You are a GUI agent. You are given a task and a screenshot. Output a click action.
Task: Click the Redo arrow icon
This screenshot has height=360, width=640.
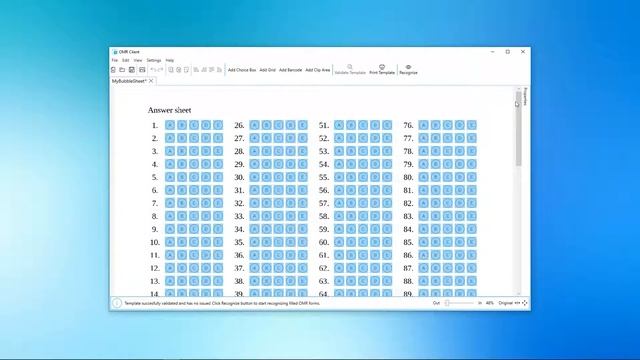point(160,70)
